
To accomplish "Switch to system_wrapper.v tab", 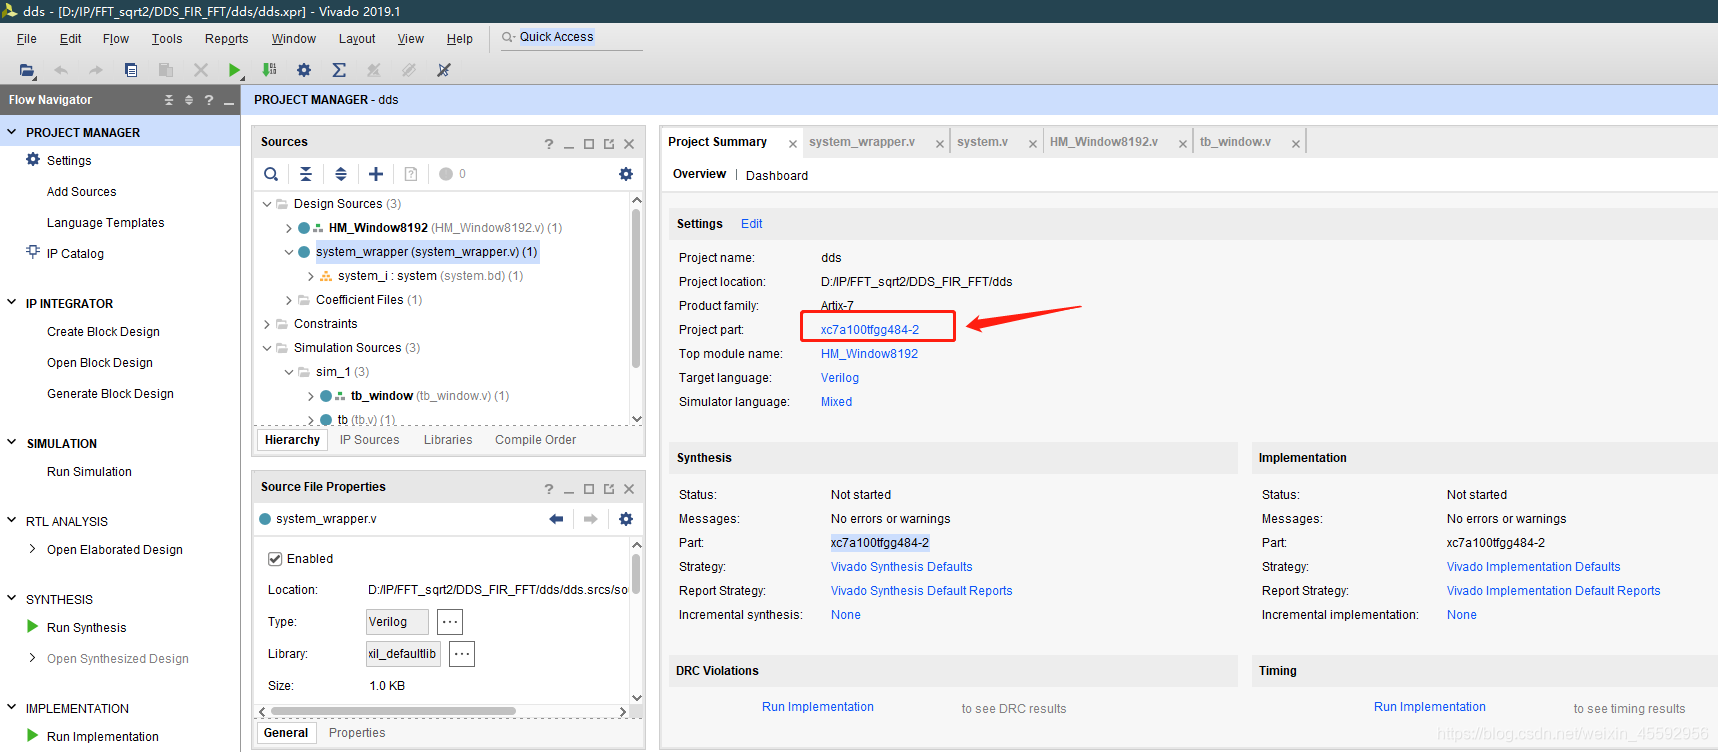I will click(862, 142).
